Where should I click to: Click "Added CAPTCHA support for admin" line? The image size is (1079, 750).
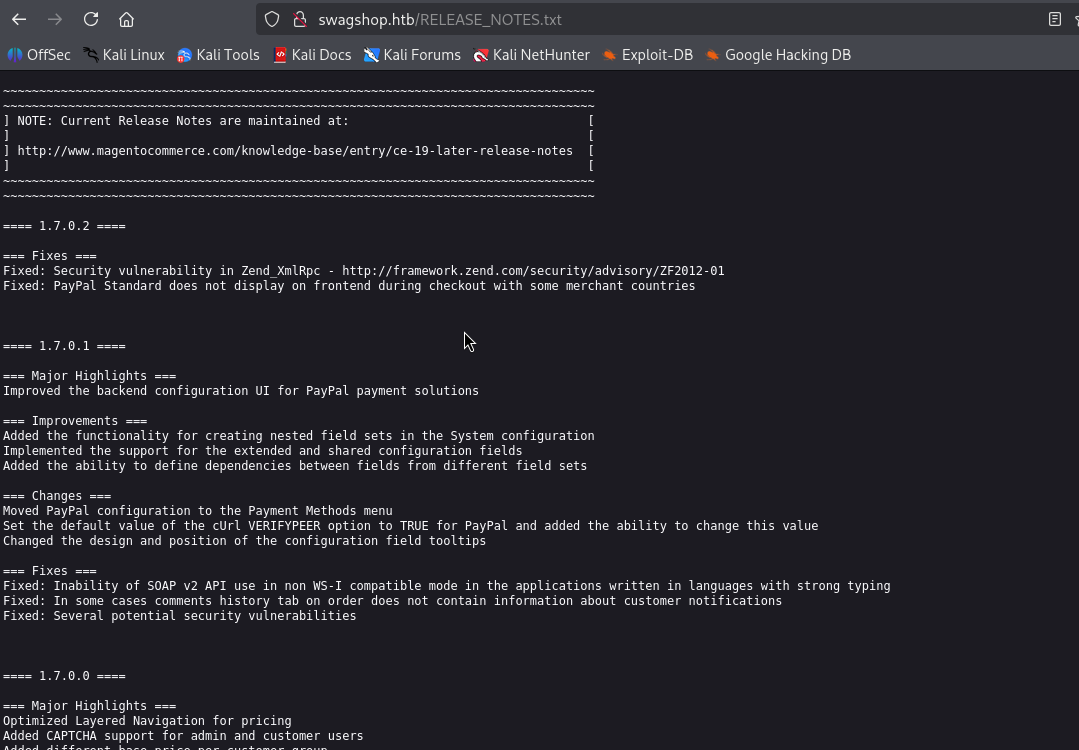[x=183, y=736]
